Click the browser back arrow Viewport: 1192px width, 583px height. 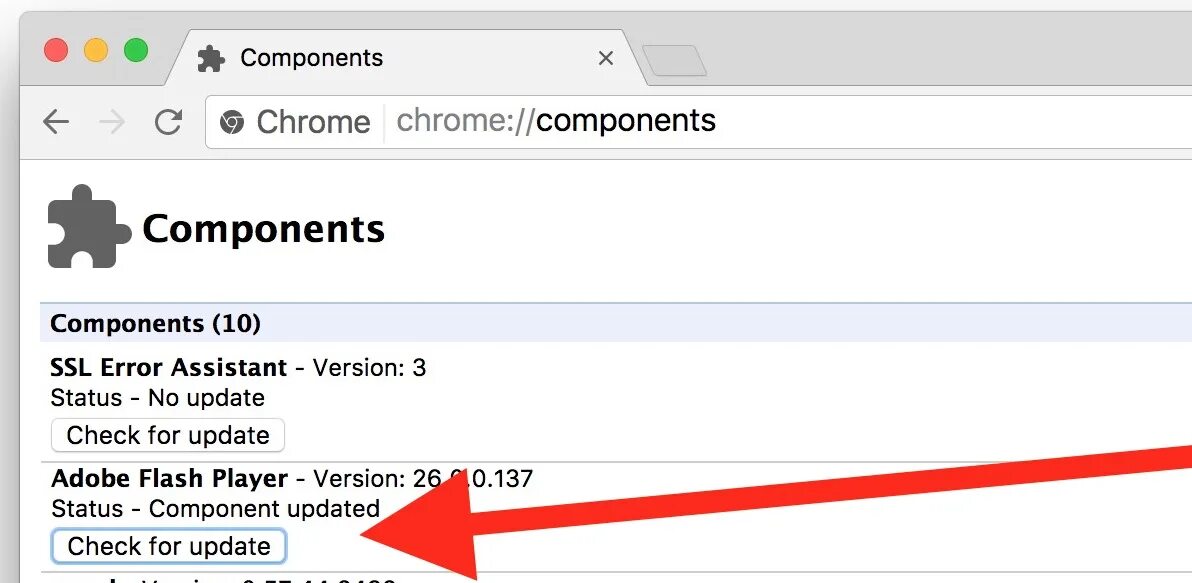tap(56, 122)
